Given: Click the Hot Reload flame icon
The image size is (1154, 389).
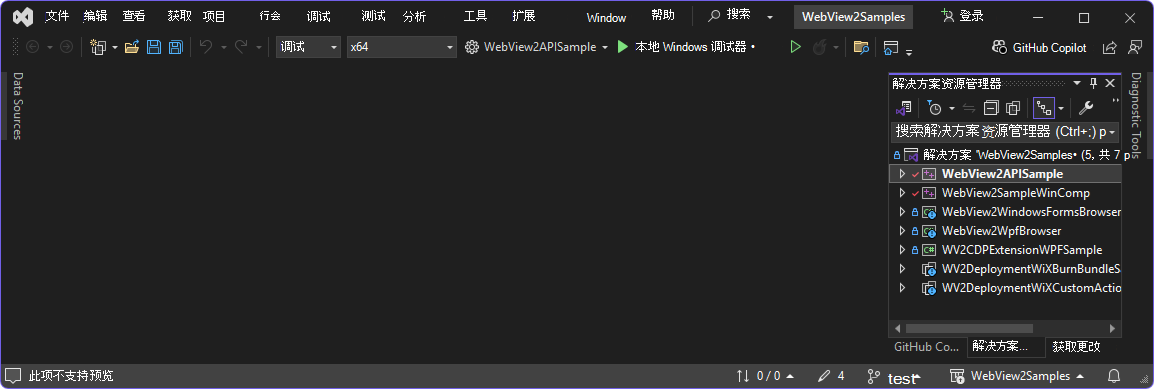Looking at the screenshot, I should tap(818, 47).
